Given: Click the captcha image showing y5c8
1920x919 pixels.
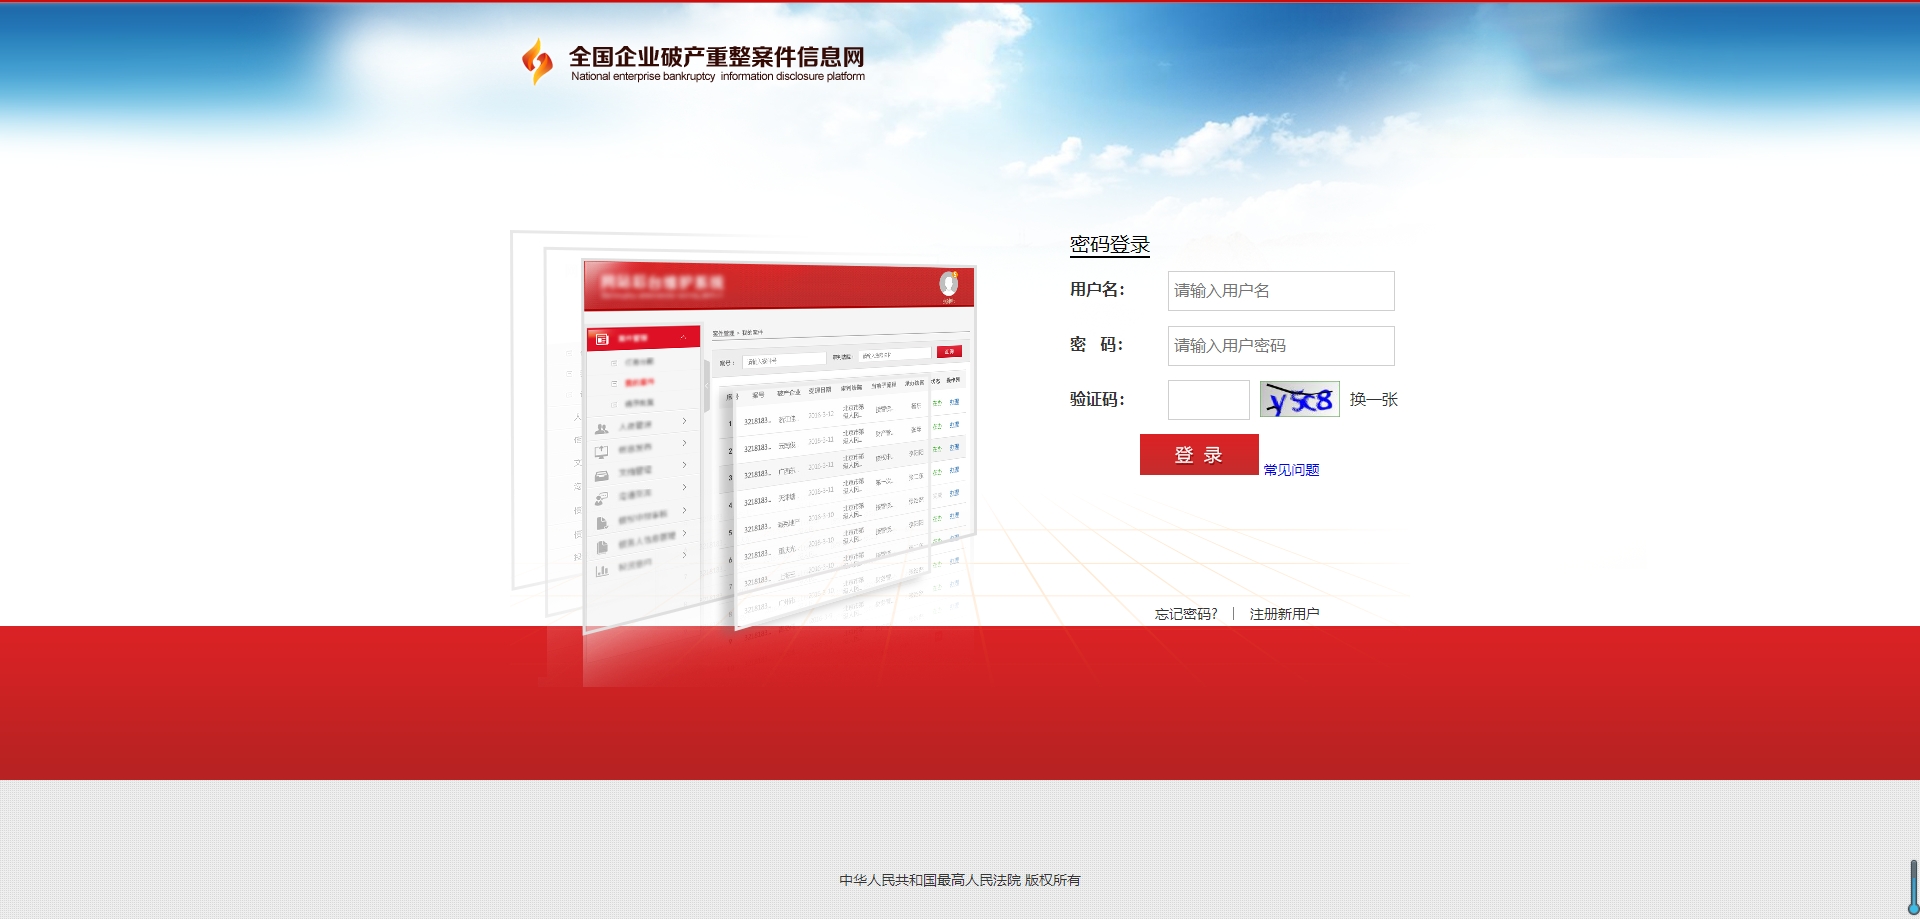Looking at the screenshot, I should (x=1299, y=400).
